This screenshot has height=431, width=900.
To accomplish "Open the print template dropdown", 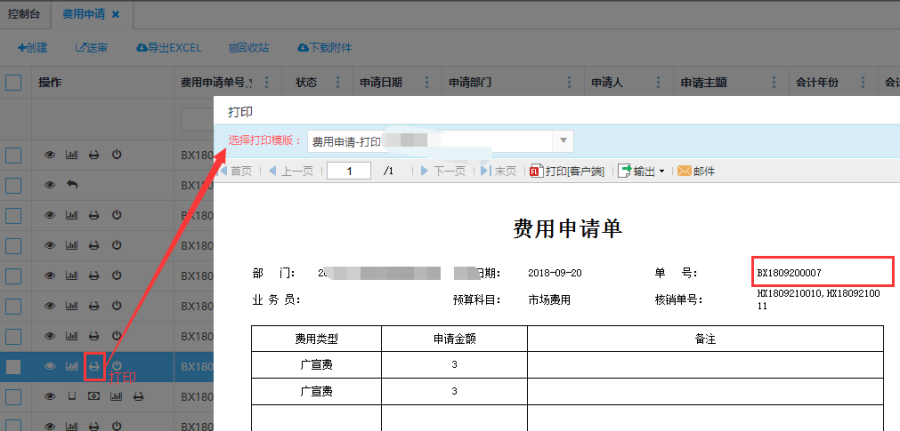I will 564,141.
